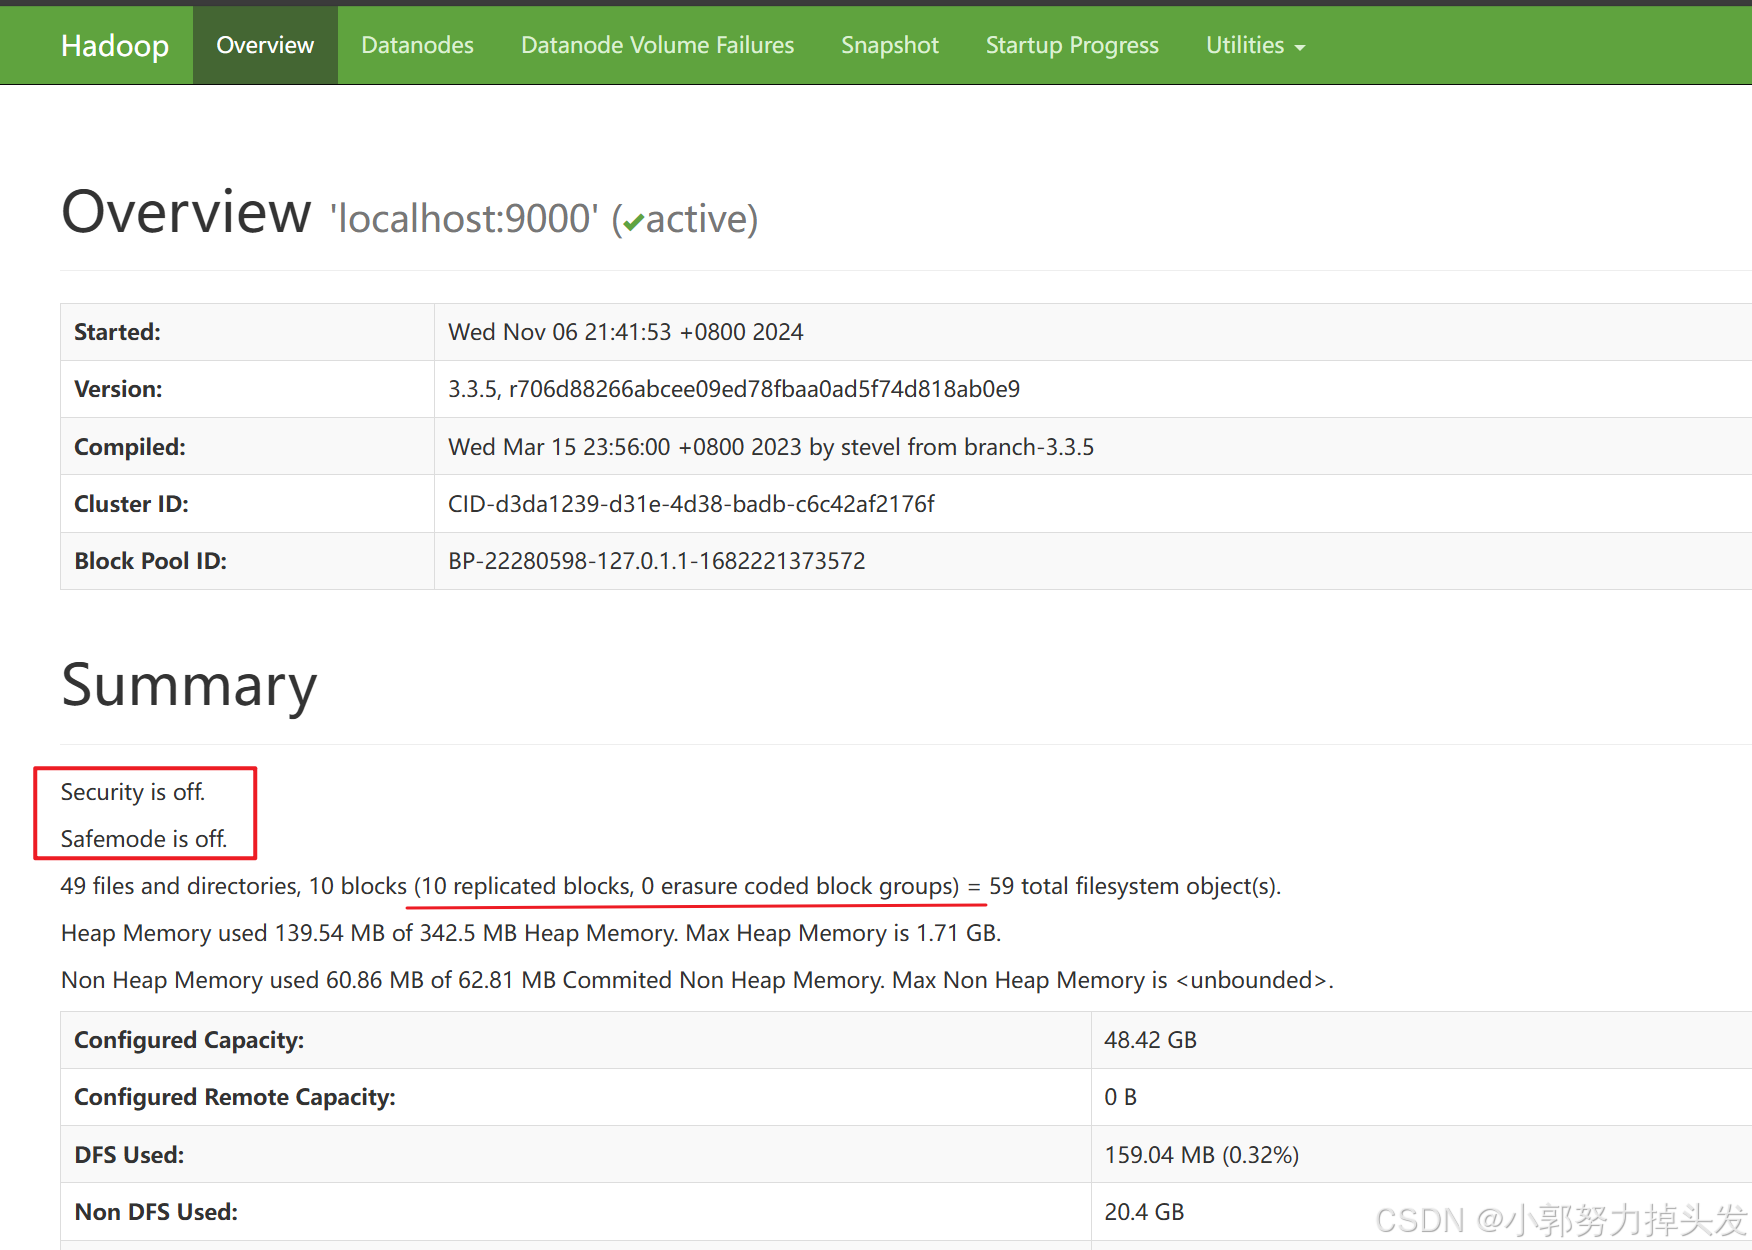Click the Started: row label
The image size is (1752, 1250).
pos(117,332)
